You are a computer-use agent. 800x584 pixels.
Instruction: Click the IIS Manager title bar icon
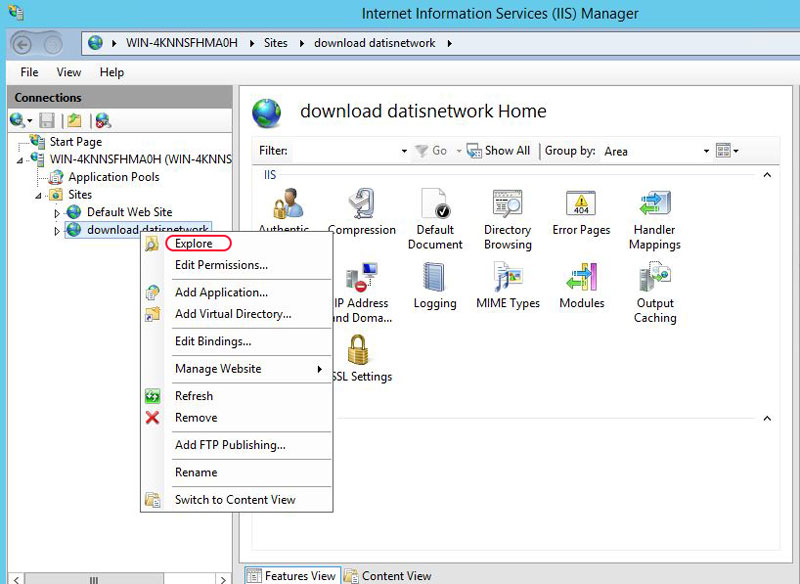16,13
